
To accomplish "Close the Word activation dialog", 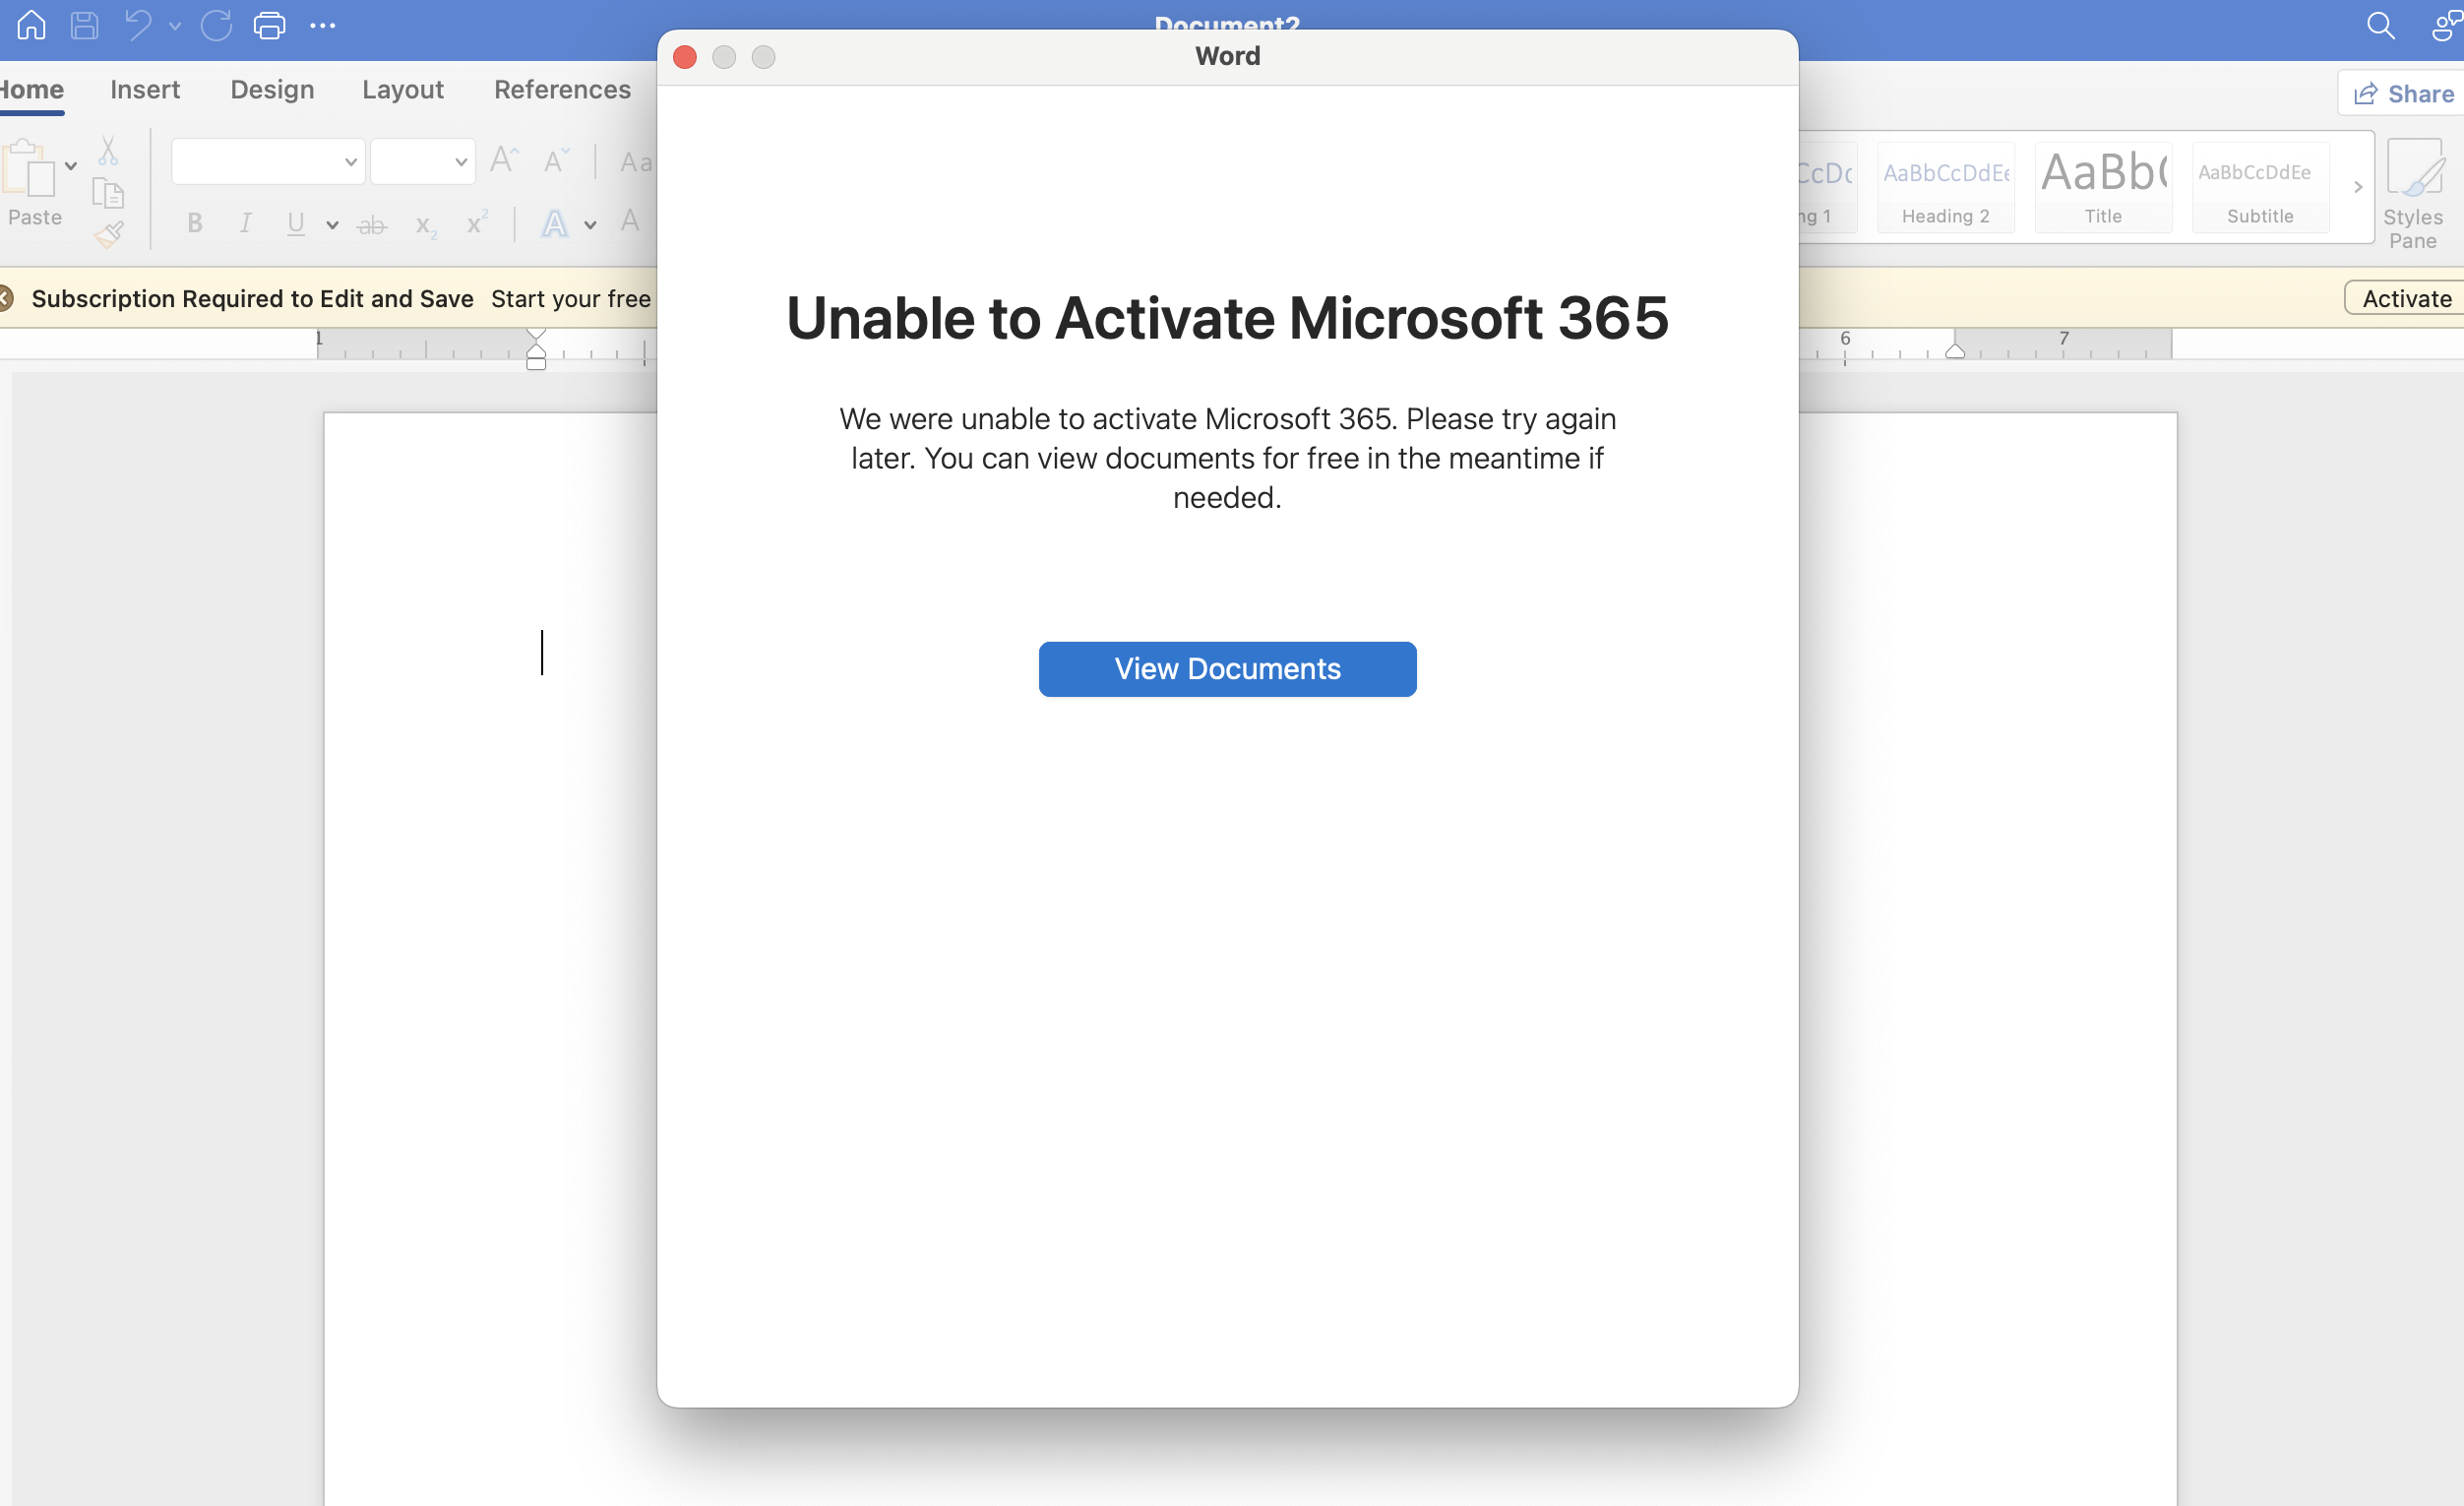I will coord(685,57).
